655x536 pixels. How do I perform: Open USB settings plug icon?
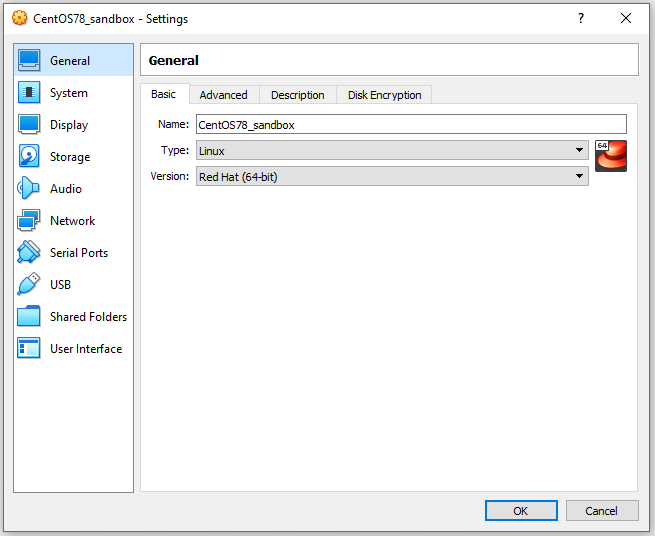[29, 285]
